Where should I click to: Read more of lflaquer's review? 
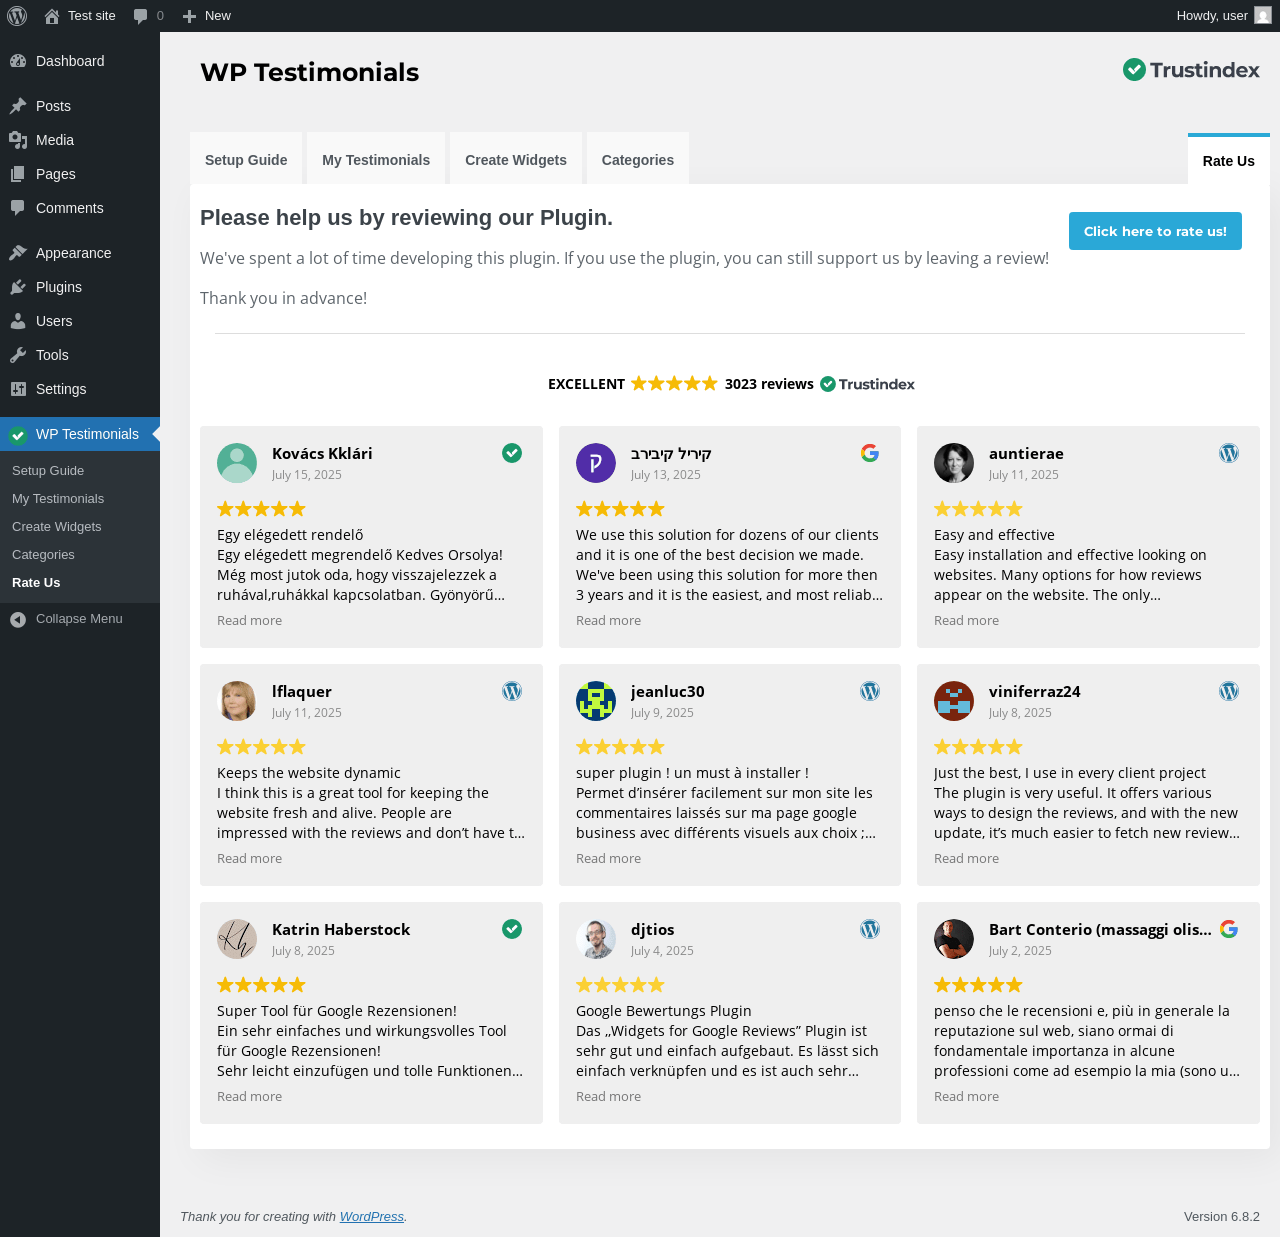pos(250,859)
